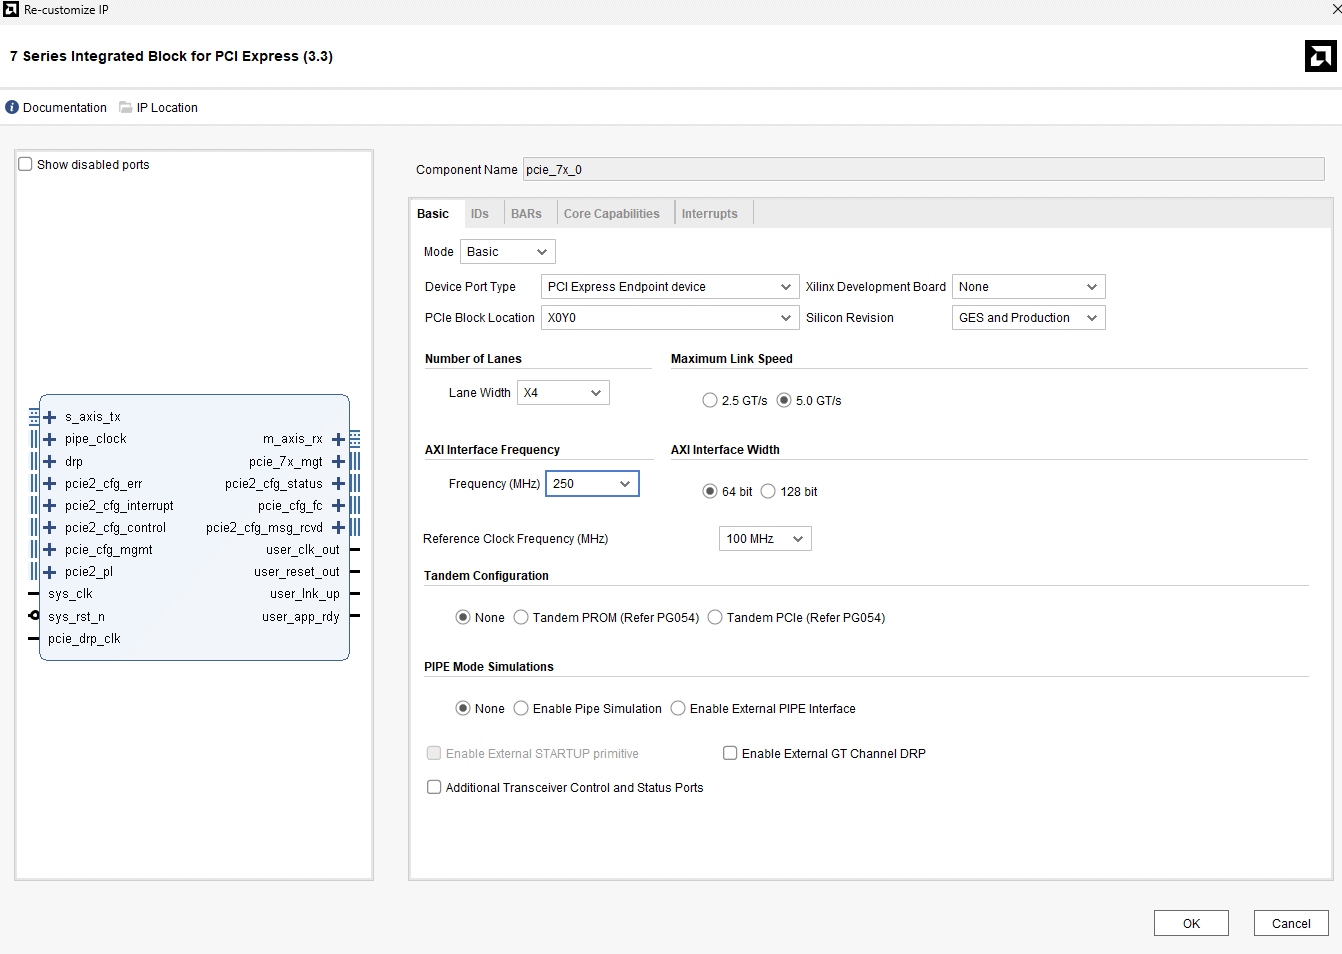Expand the pipe_clock interface plus icon
Viewport: 1342px width, 954px height.
[49, 439]
